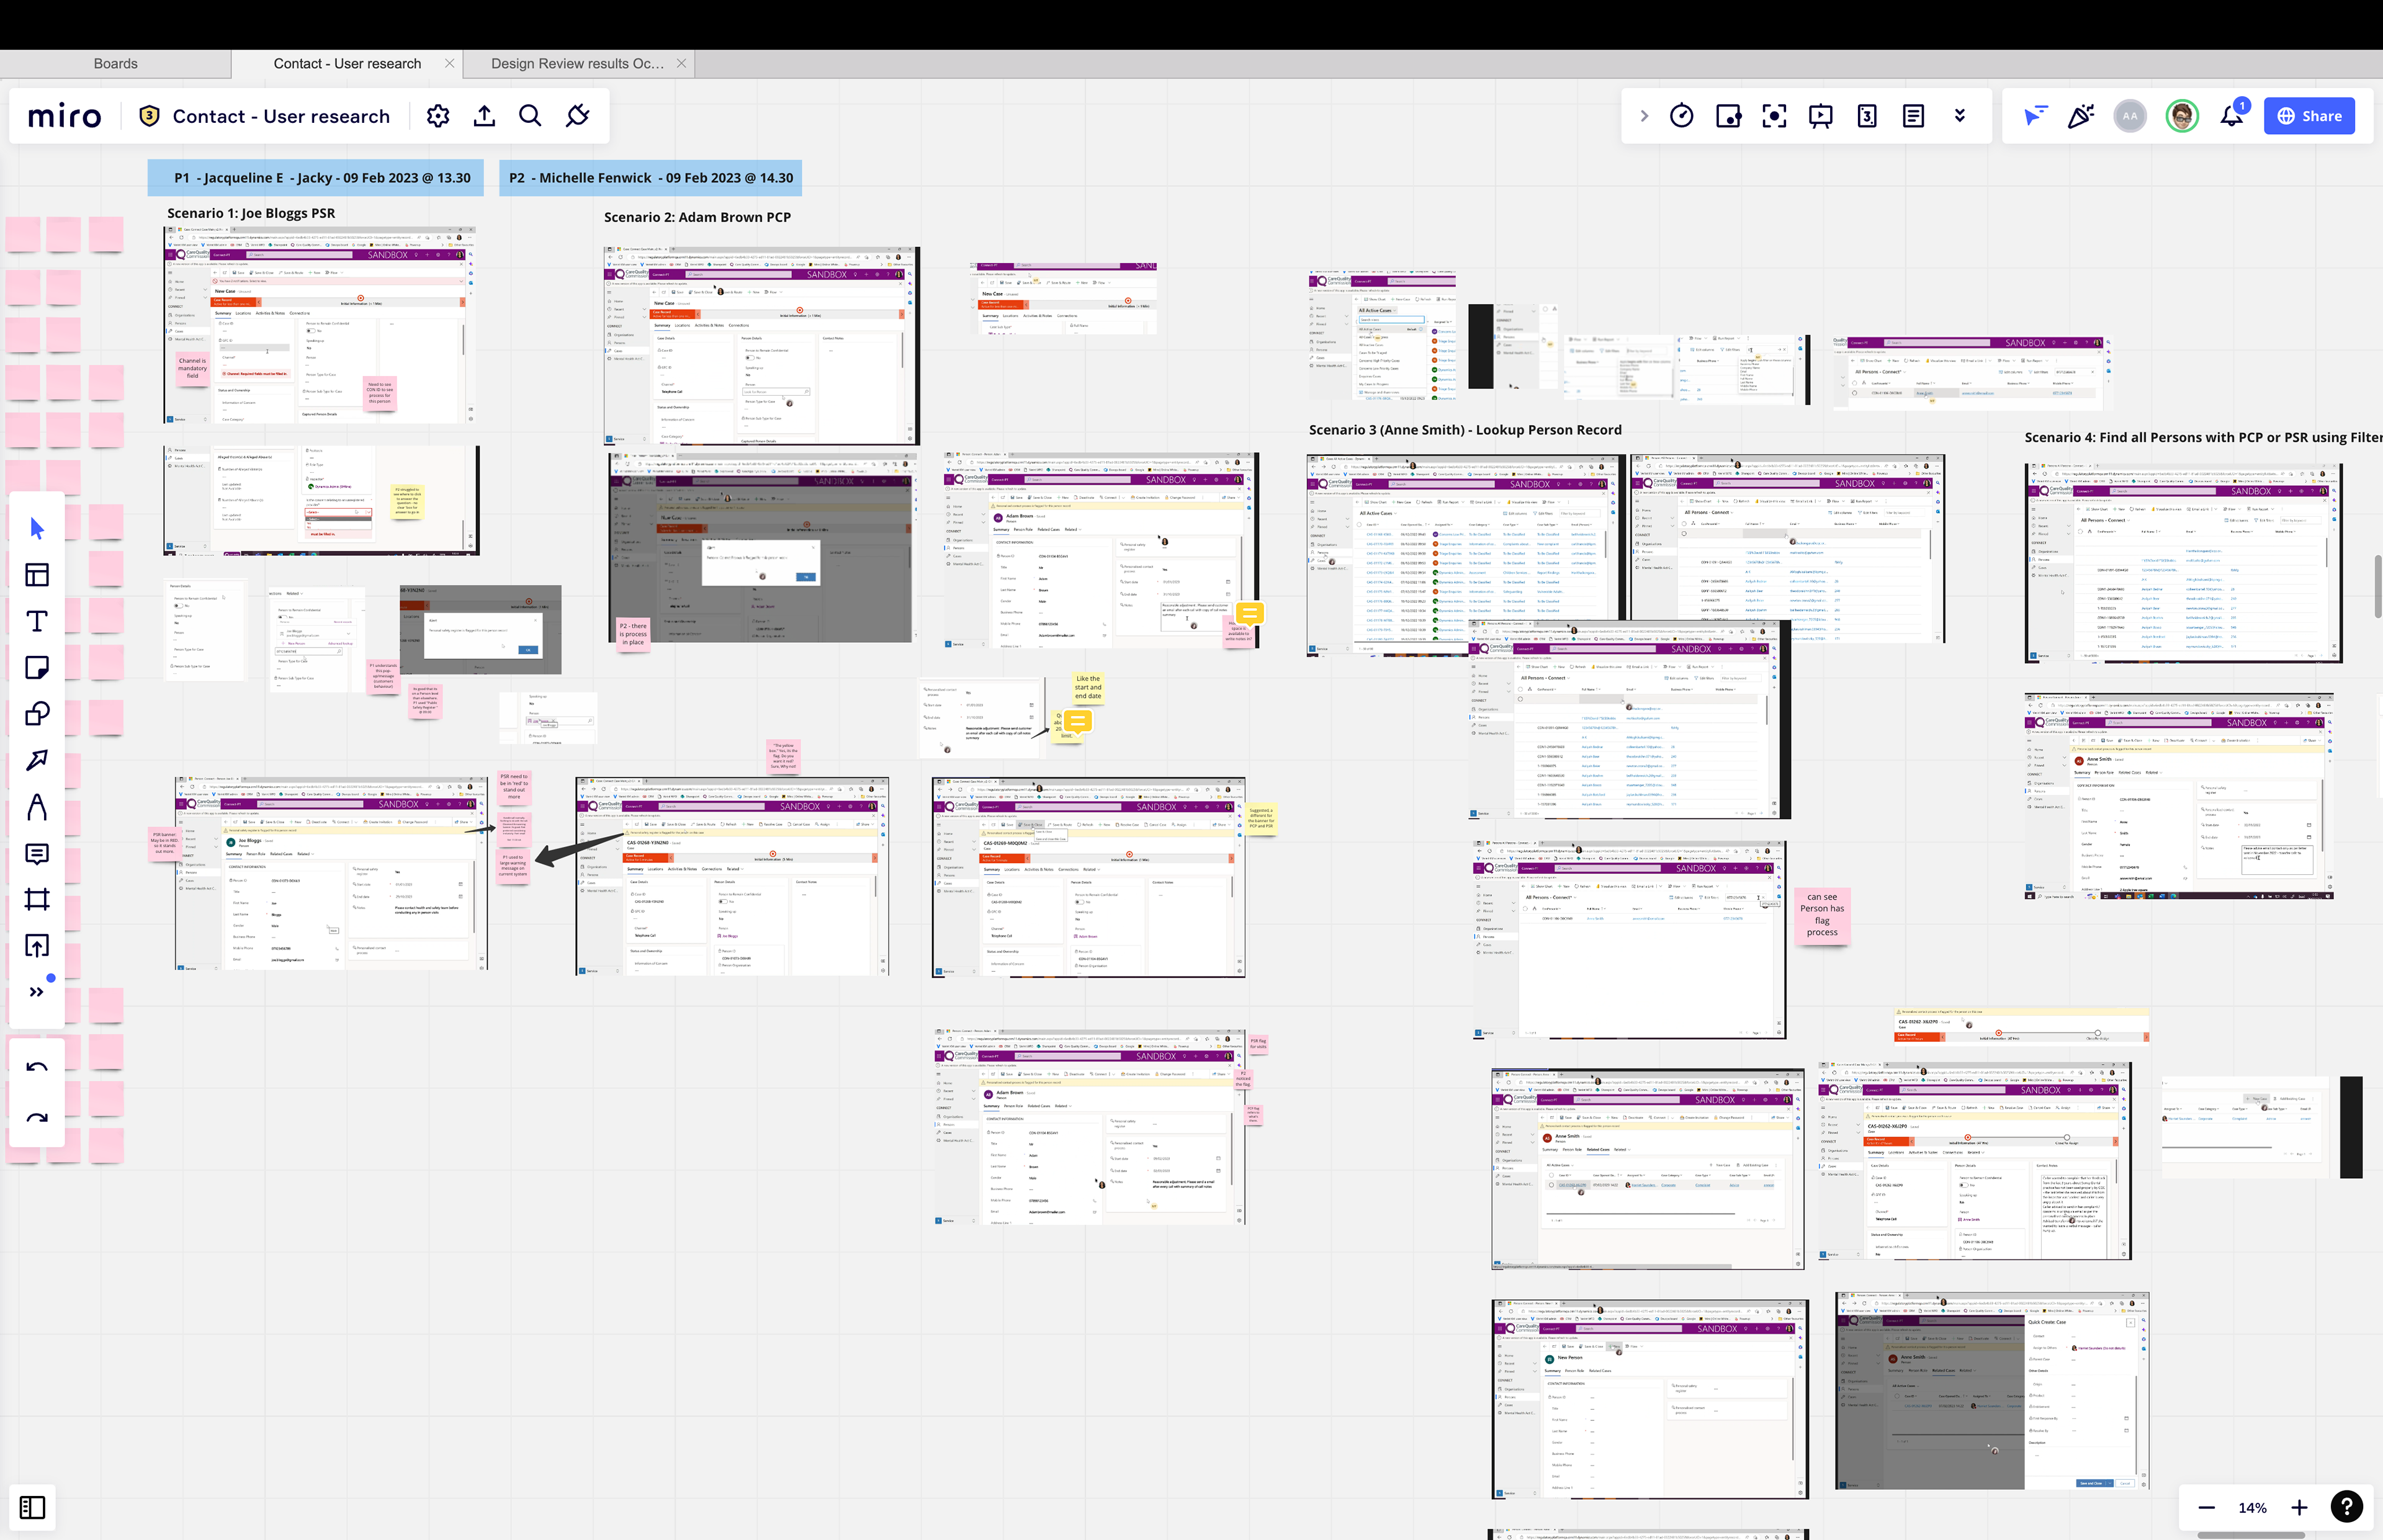
Task: Choose the Shapes tool
Action: 37,714
